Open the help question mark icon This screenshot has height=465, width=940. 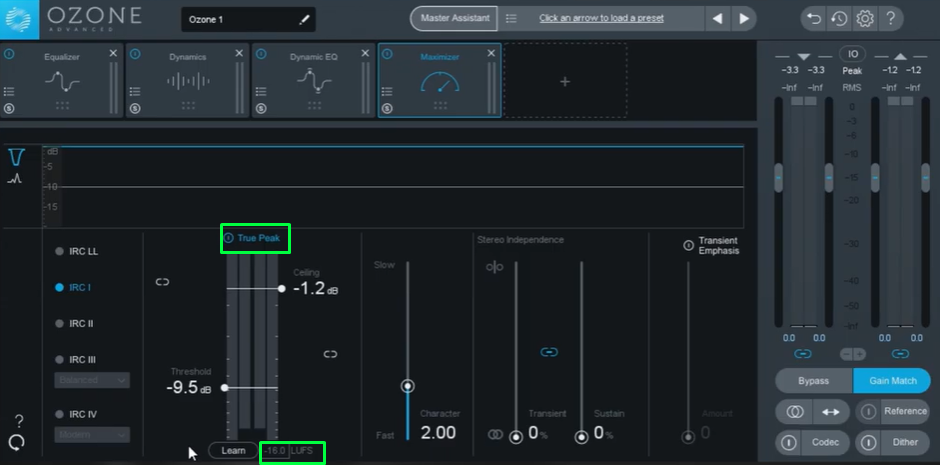(890, 18)
